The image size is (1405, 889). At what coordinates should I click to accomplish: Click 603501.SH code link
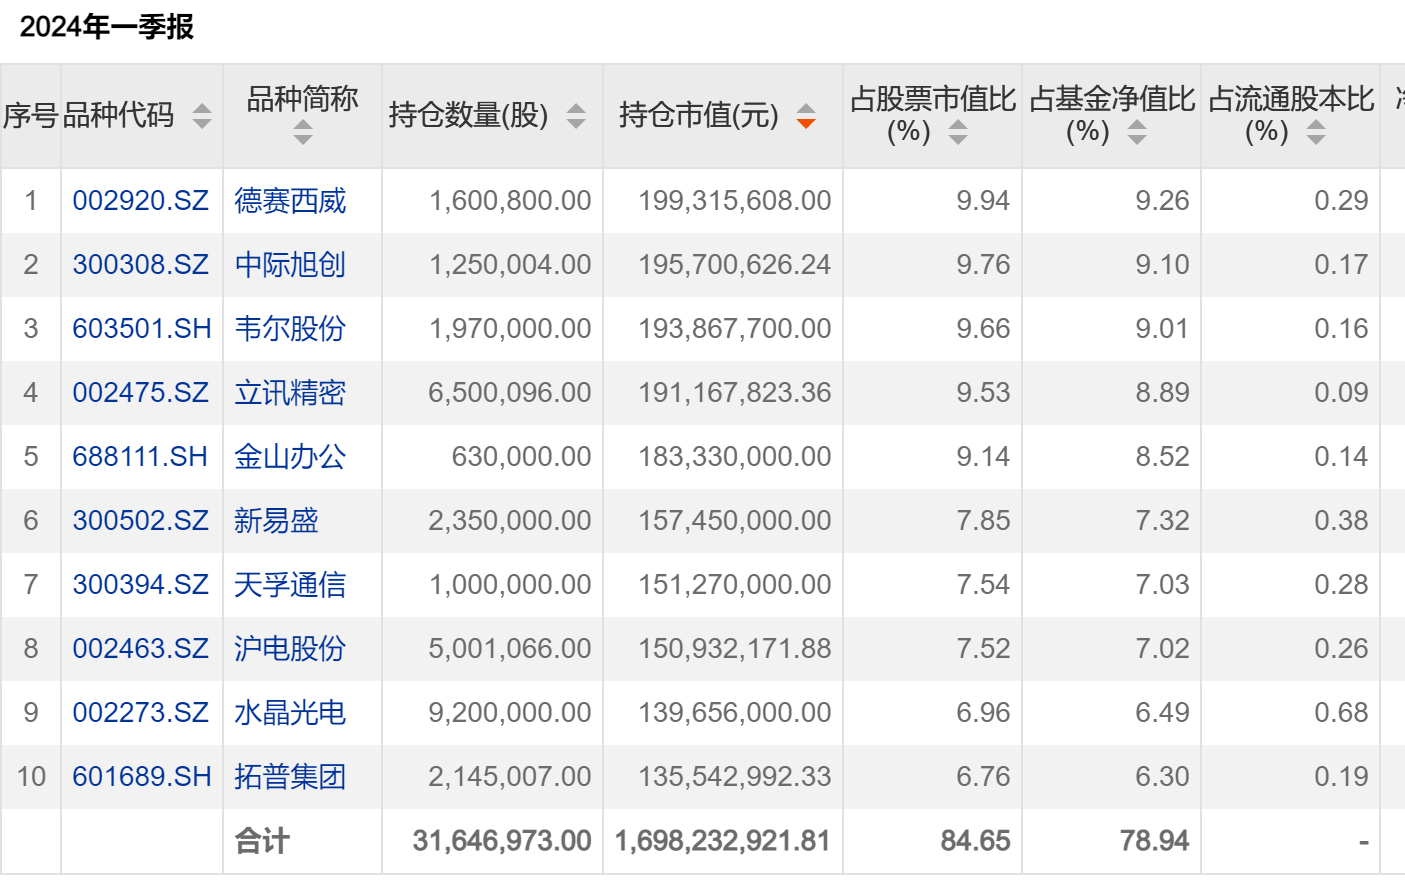[x=141, y=329]
